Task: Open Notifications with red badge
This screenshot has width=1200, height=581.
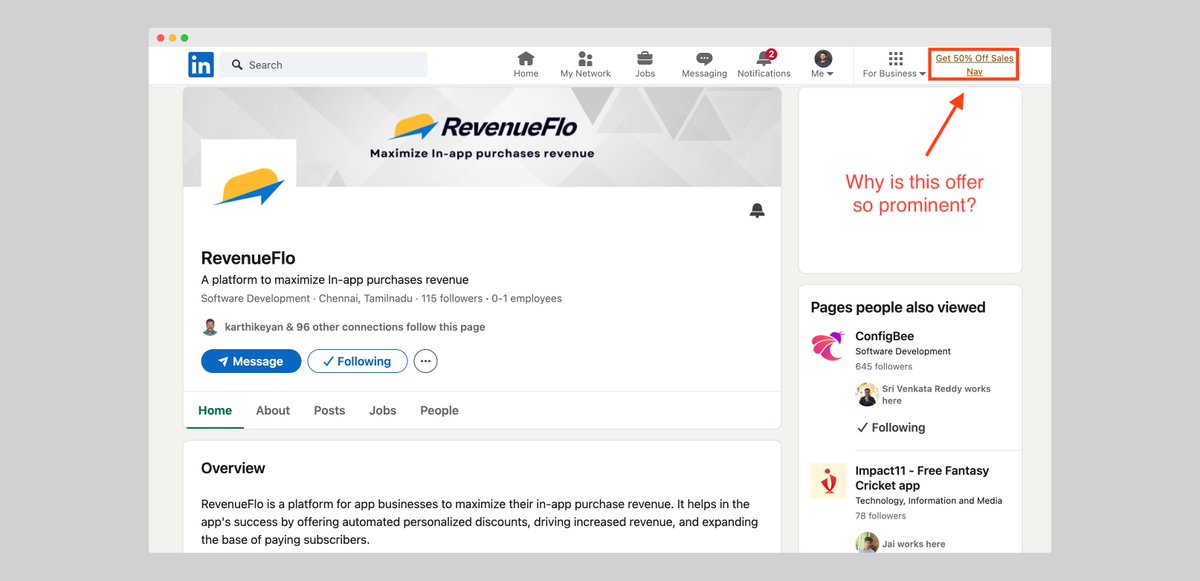Action: click(x=764, y=65)
